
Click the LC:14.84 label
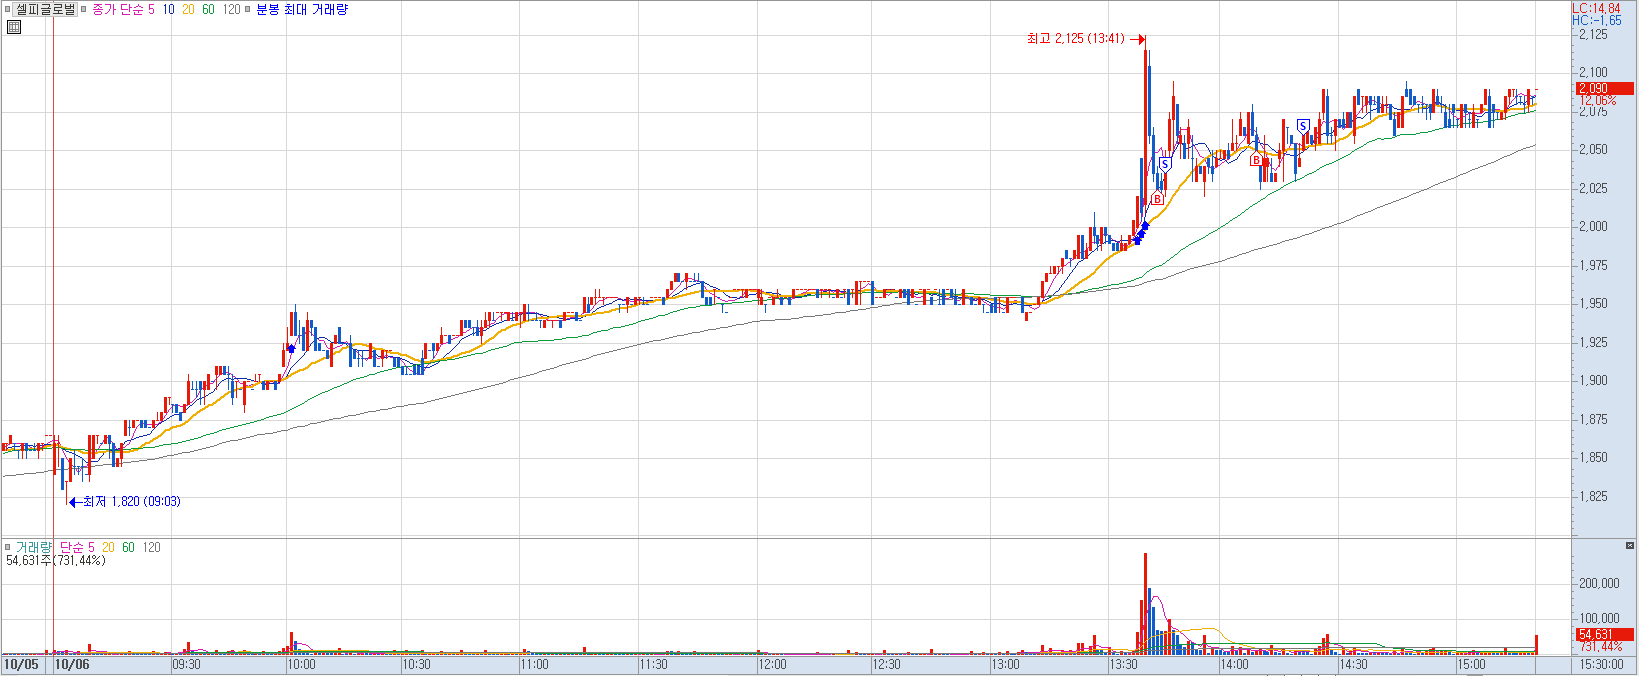(1596, 9)
